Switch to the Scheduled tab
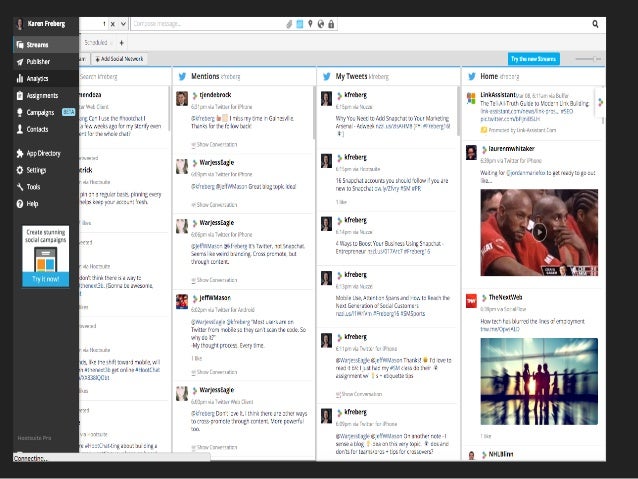The height and width of the screenshot is (479, 638). pos(96,42)
